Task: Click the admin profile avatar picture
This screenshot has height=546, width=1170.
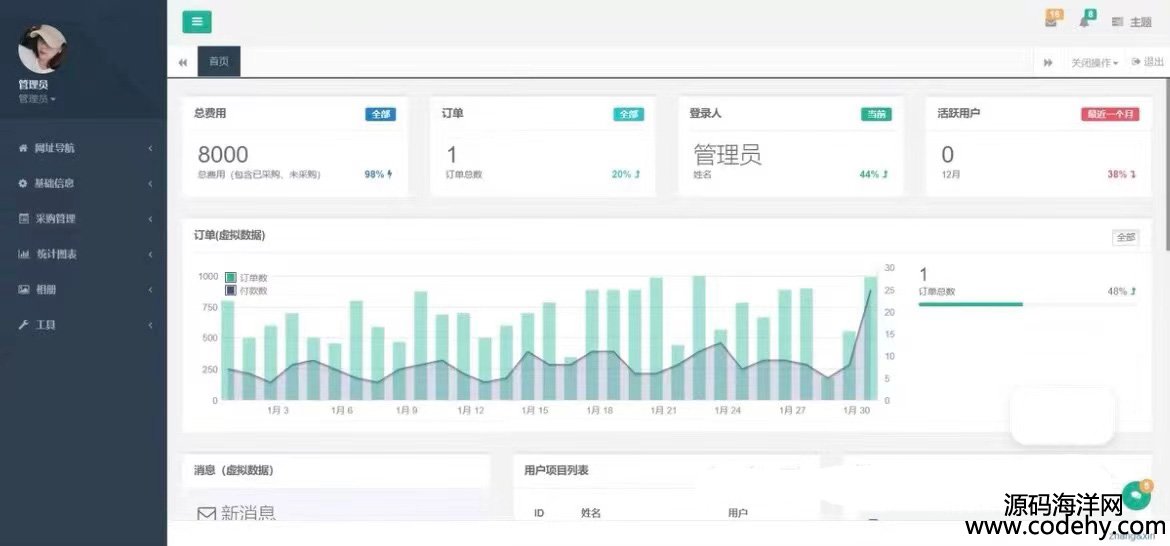Action: point(42,49)
